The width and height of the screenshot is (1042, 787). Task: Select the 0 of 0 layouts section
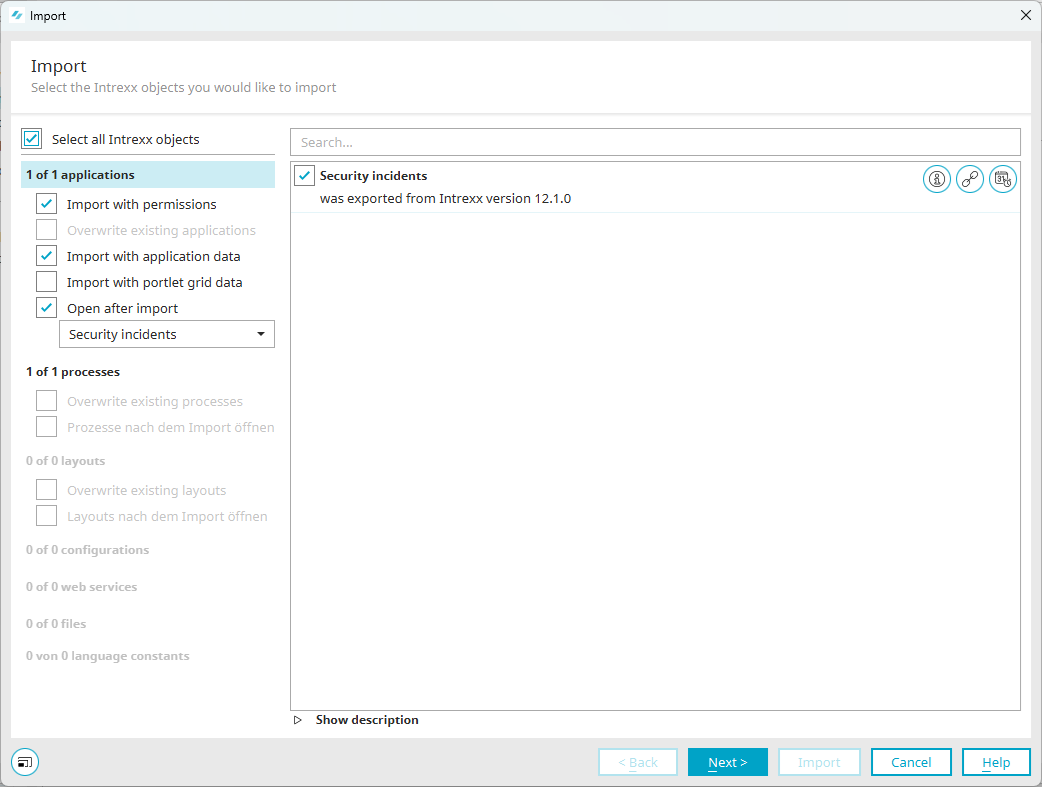(x=66, y=461)
